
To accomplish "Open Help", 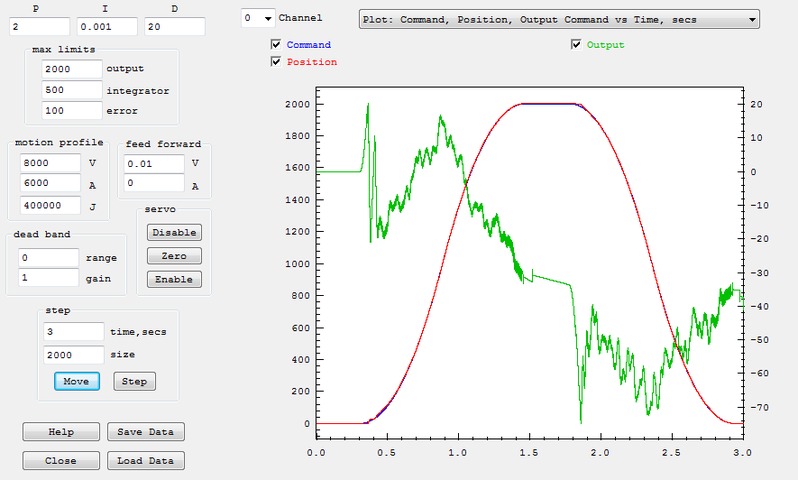I will tap(61, 432).
